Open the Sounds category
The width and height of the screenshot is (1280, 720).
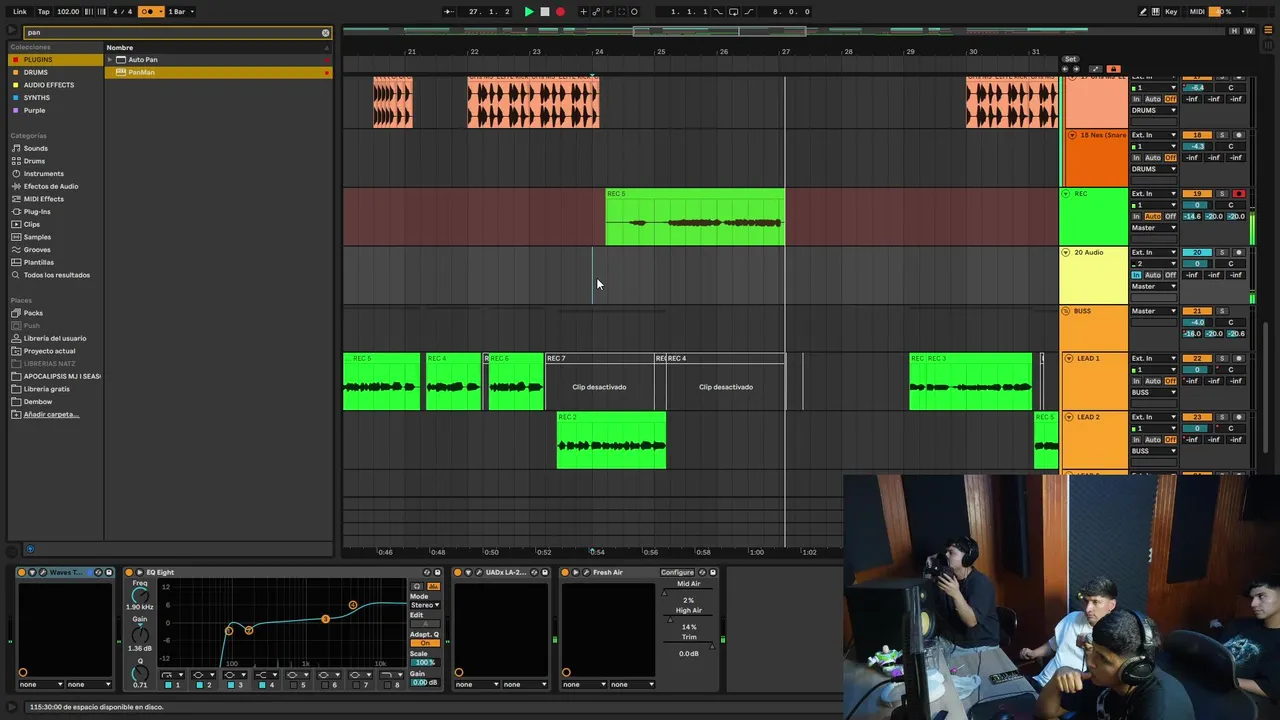(x=36, y=148)
